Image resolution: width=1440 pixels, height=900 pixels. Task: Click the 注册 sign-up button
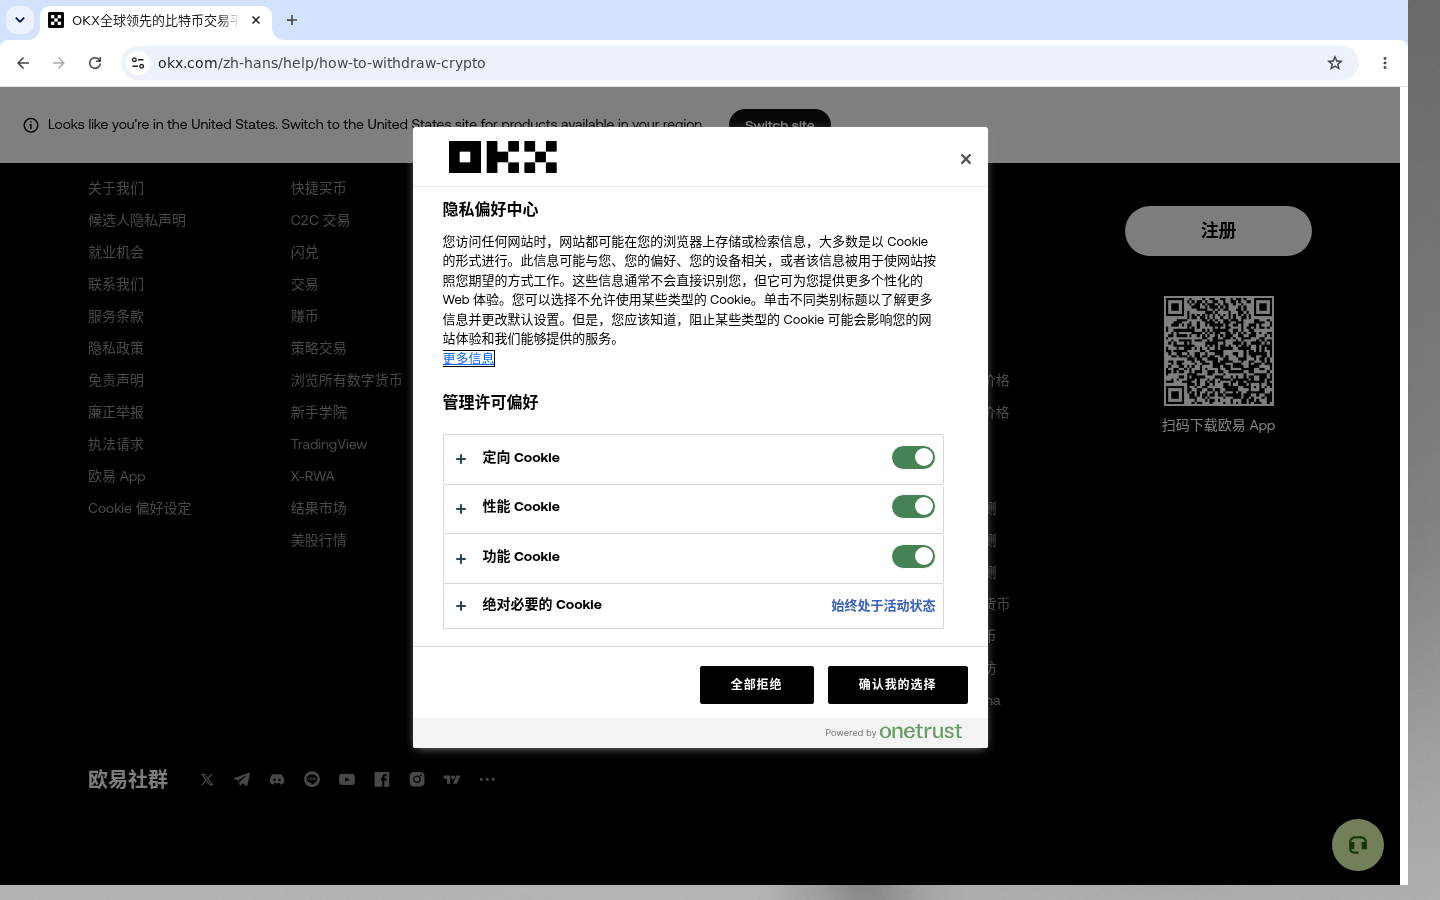point(1218,231)
